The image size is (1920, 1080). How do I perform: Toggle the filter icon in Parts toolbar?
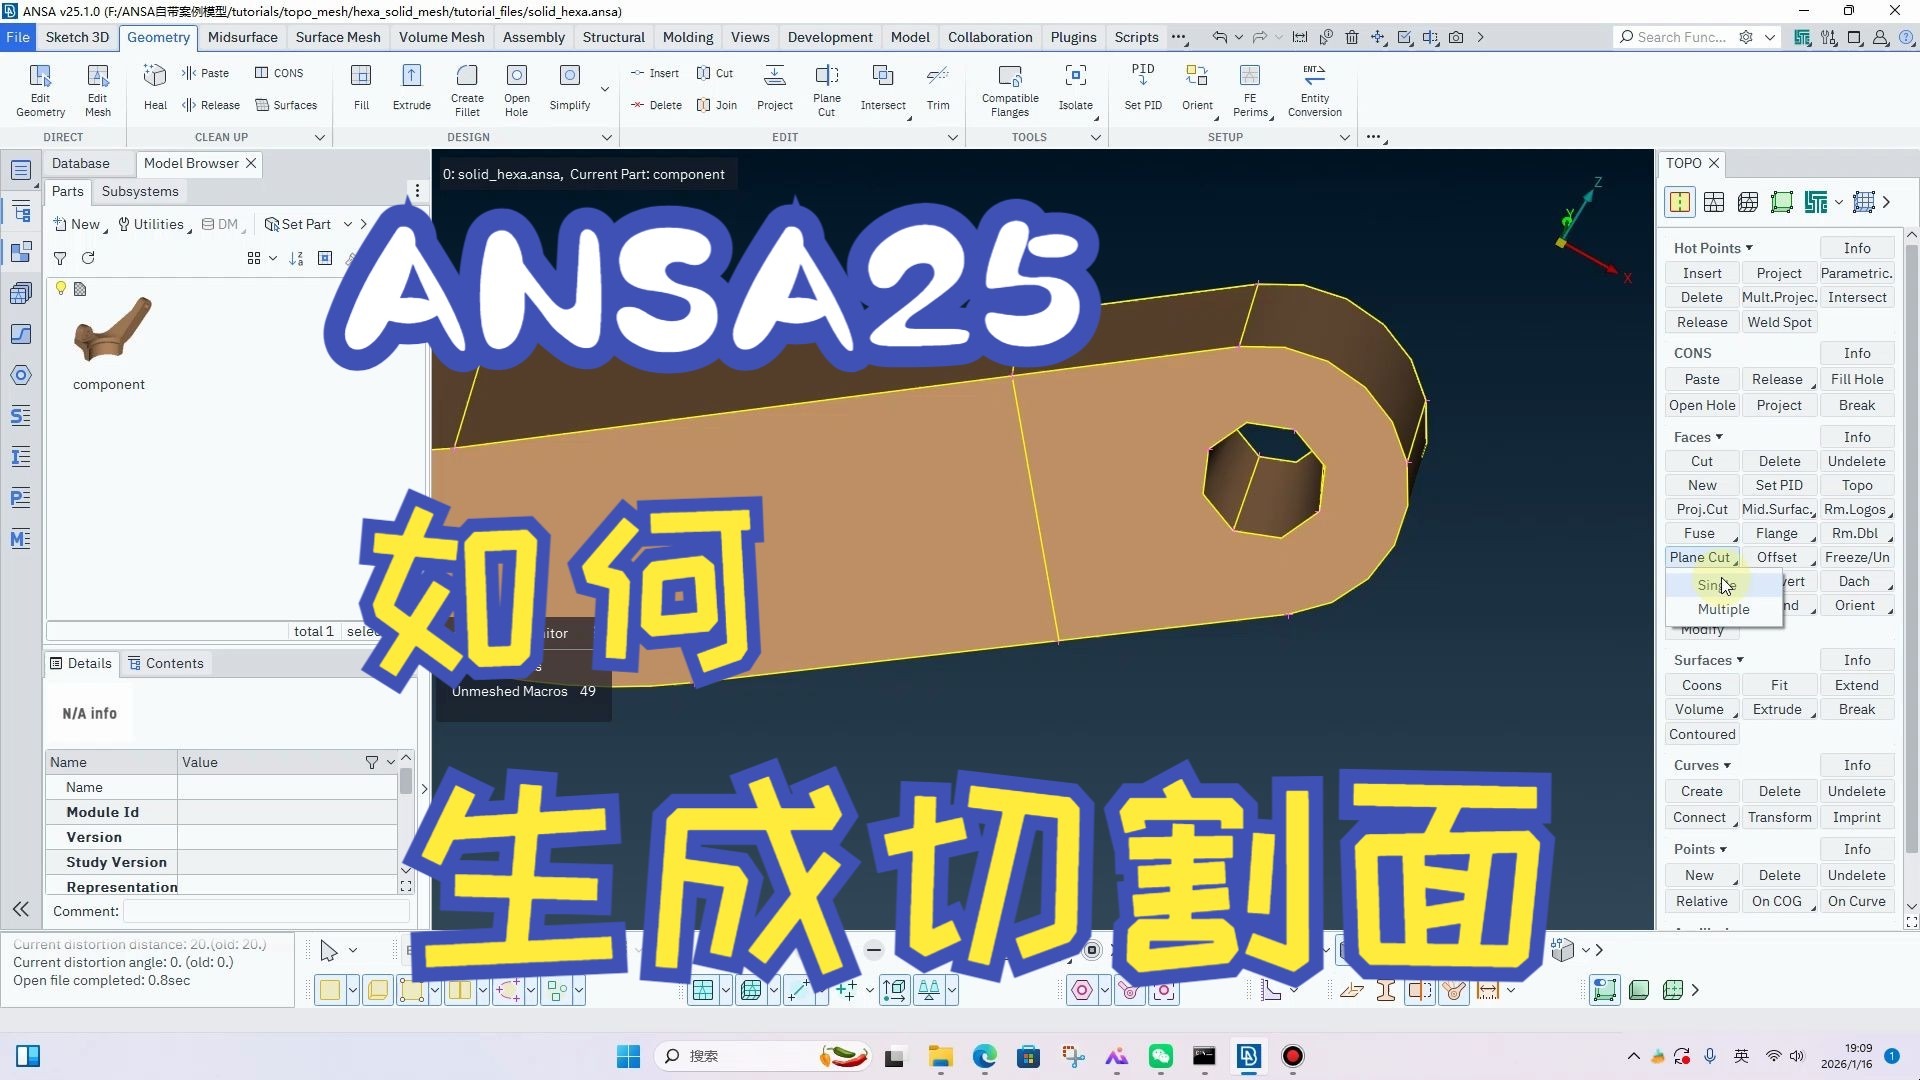[60, 258]
